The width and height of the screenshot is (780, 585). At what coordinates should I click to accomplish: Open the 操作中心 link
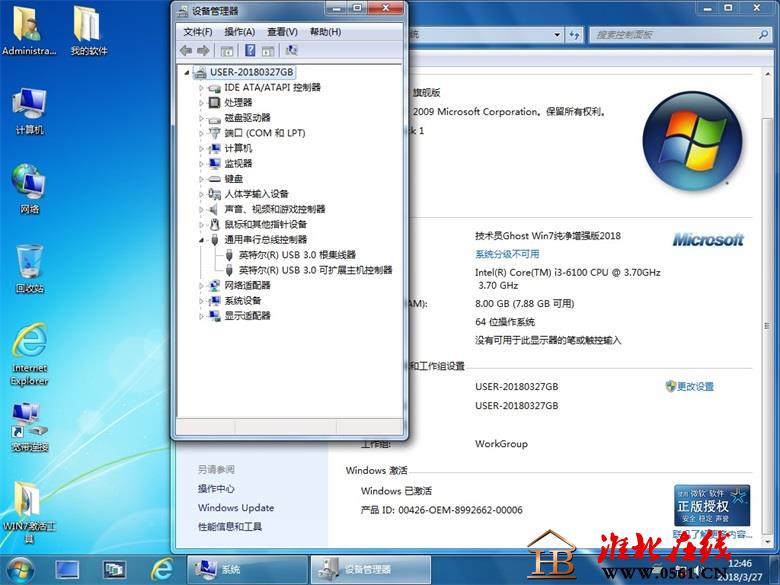(x=216, y=489)
